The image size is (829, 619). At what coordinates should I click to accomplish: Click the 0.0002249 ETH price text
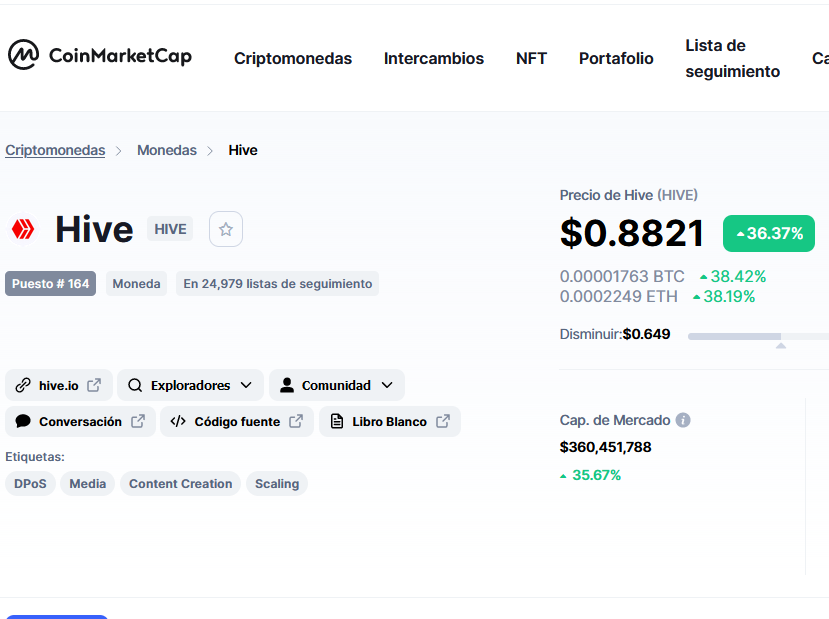click(x=619, y=296)
